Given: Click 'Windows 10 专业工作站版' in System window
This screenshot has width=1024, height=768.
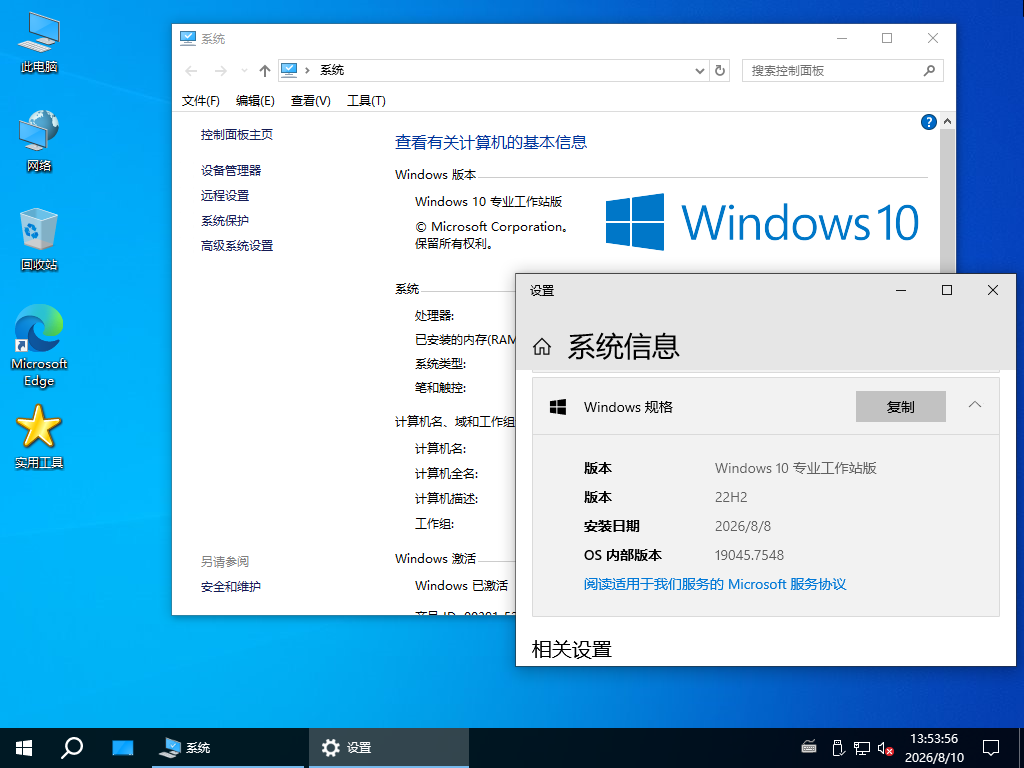Looking at the screenshot, I should (x=488, y=202).
